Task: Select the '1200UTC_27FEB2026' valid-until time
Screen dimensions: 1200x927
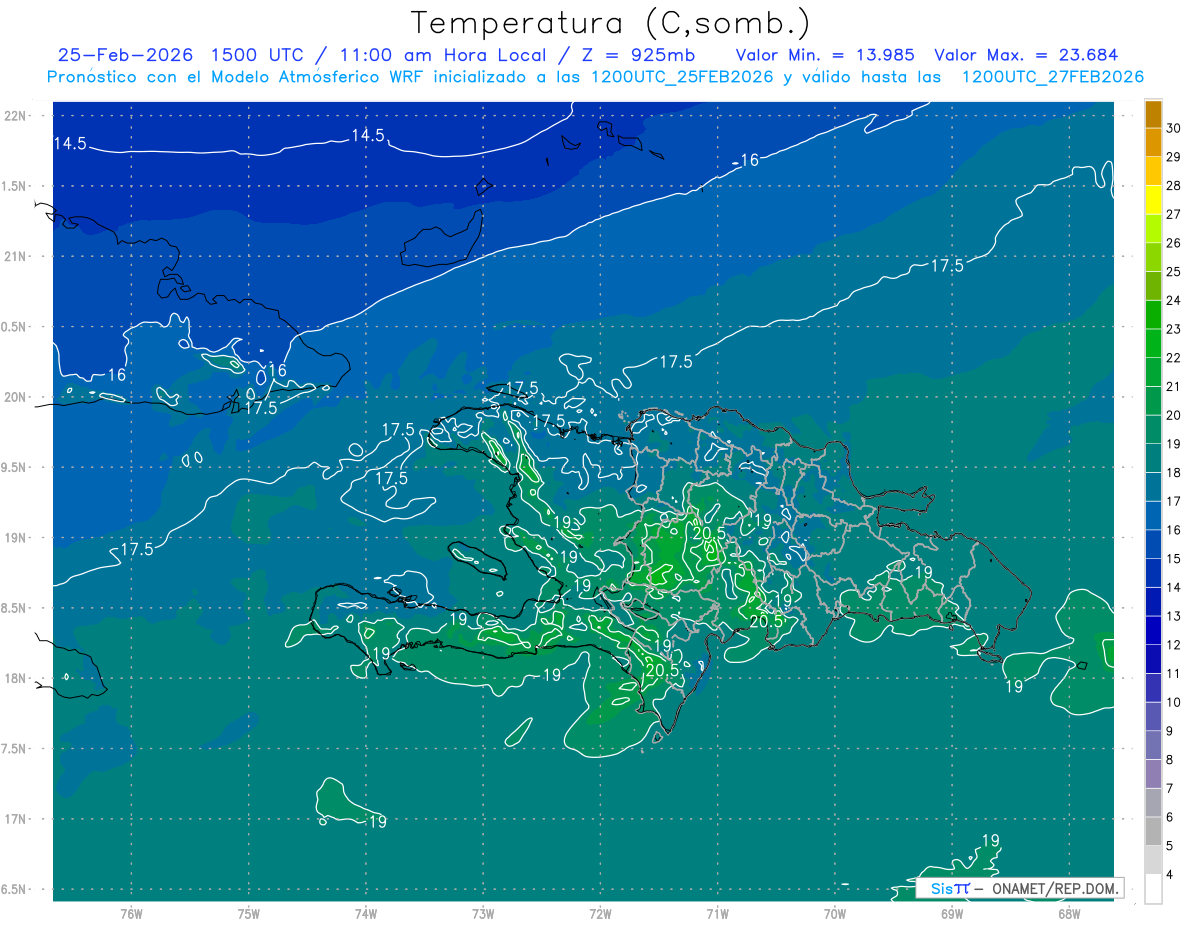Action: tap(1053, 77)
